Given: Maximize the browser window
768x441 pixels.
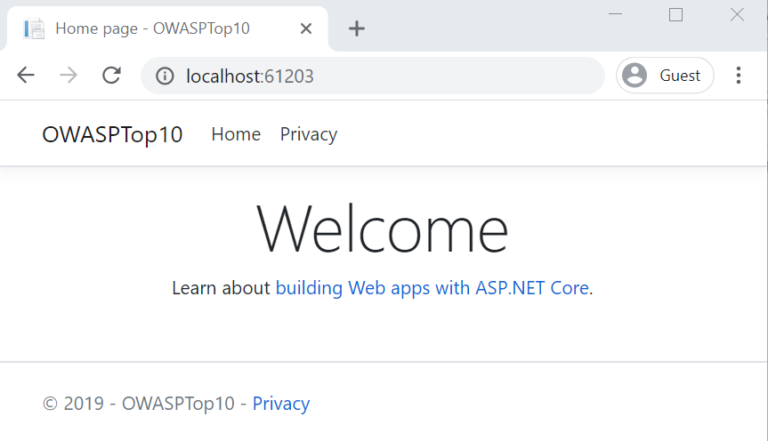Looking at the screenshot, I should pyautogui.click(x=676, y=15).
